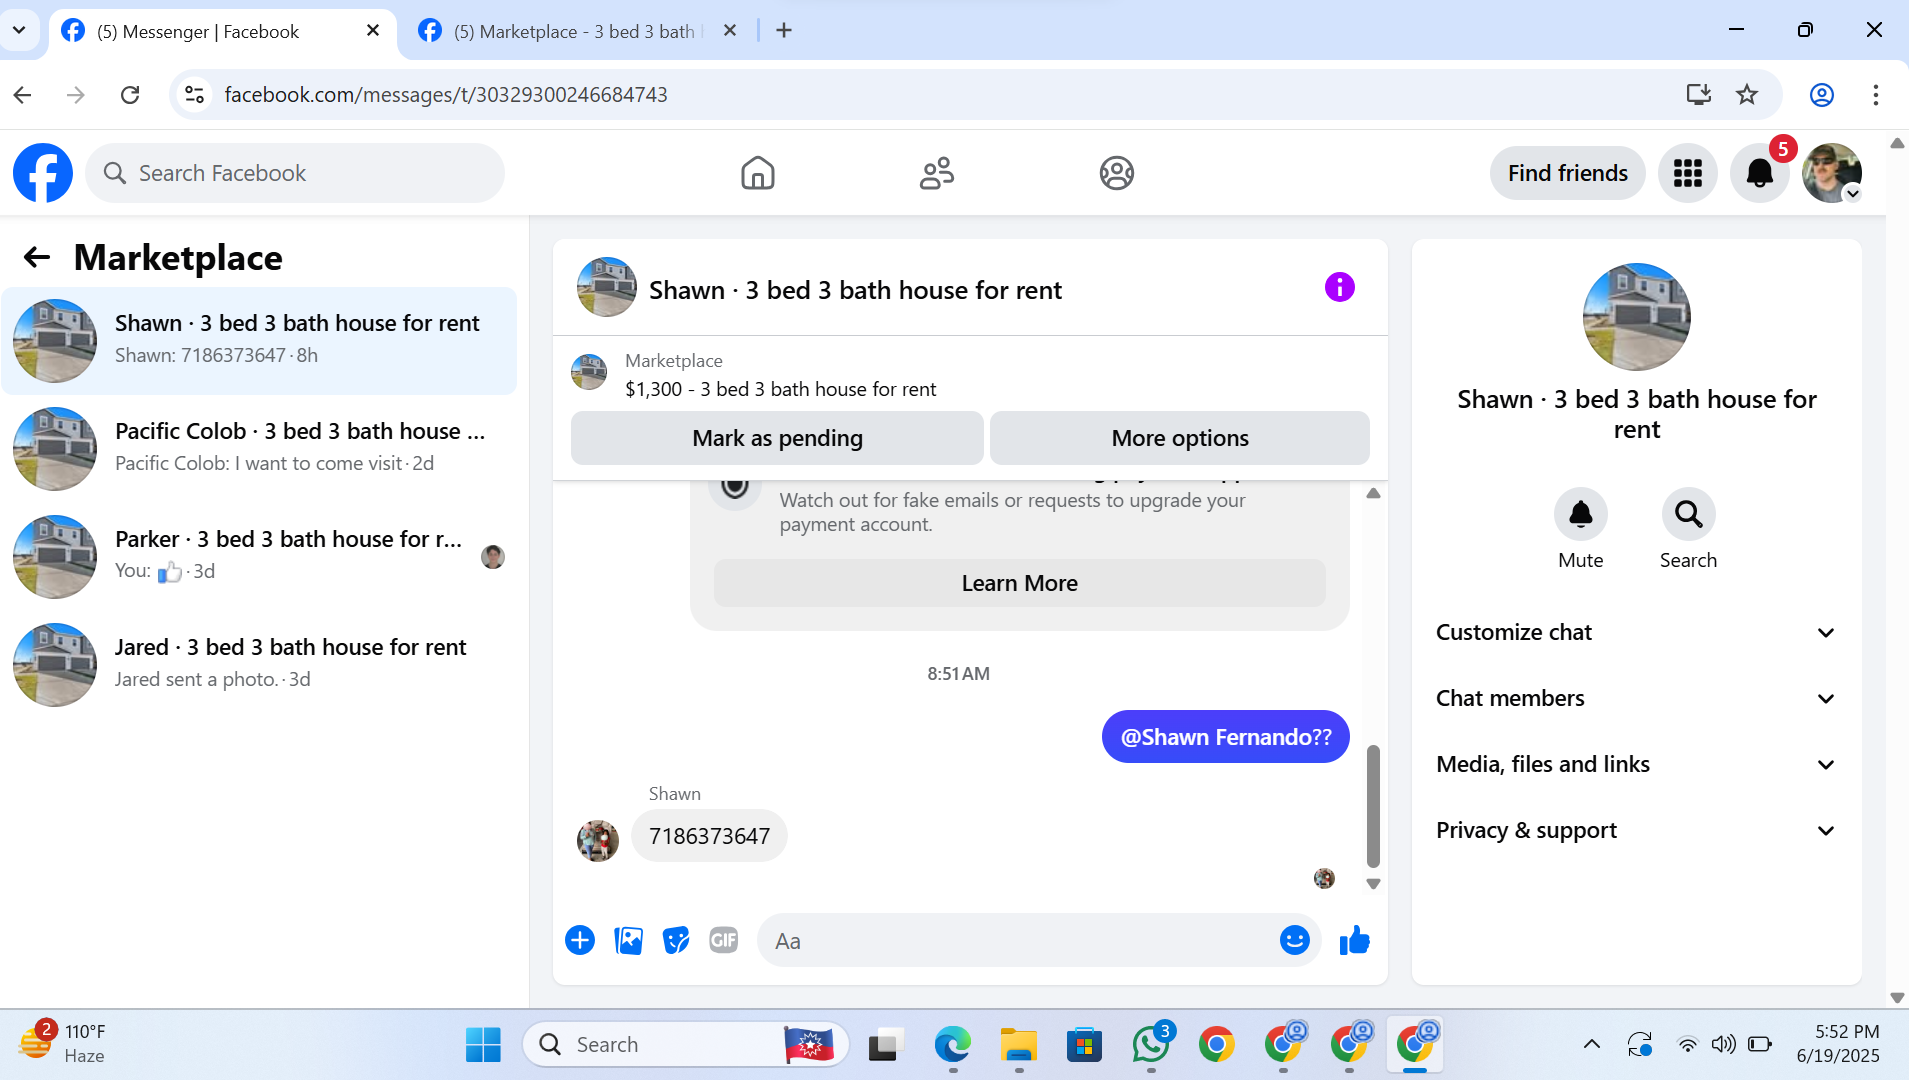Open more actions plus icon in composer

[580, 940]
